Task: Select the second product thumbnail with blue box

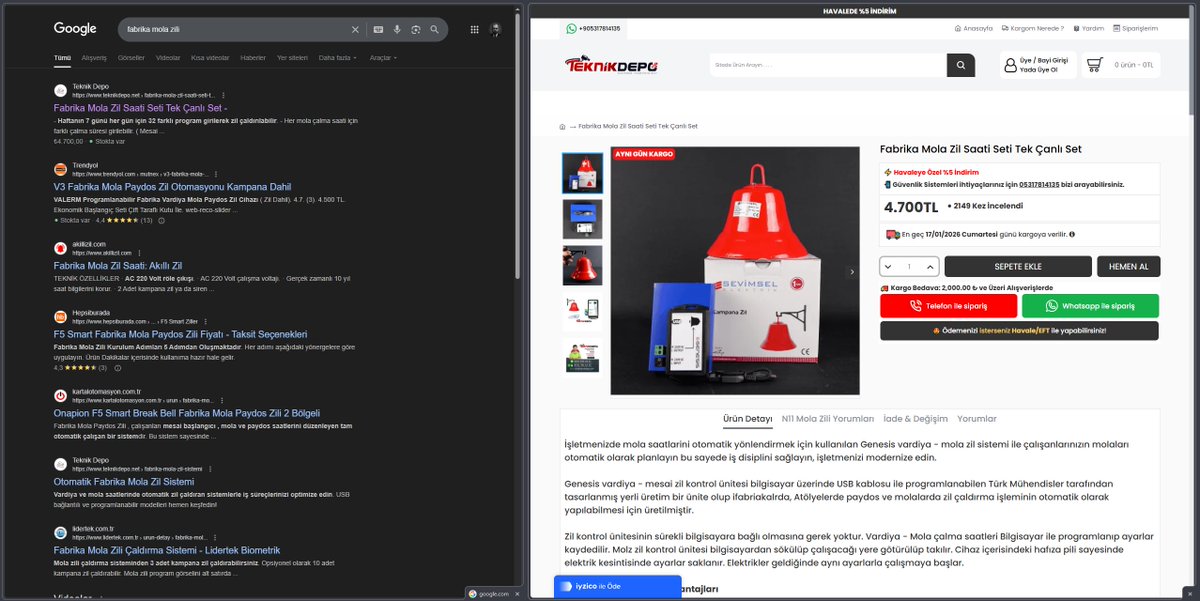Action: (582, 219)
